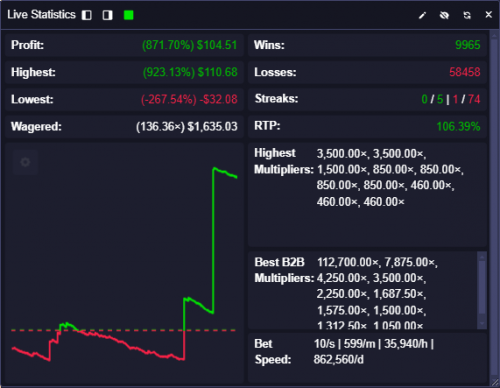Click the 7,875.00× B2B multiplier
Screen dimensions: 500x388
(x=411, y=262)
